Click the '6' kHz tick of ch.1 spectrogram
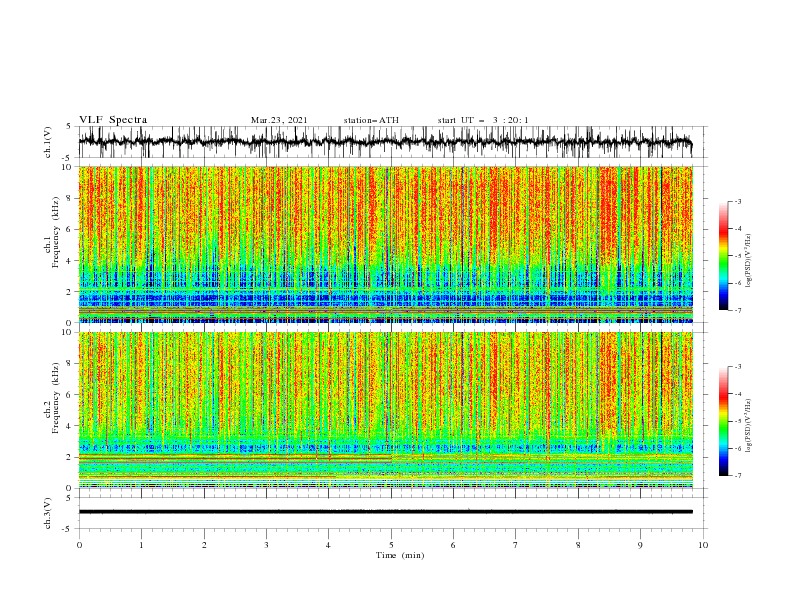792x612 pixels. coord(69,229)
